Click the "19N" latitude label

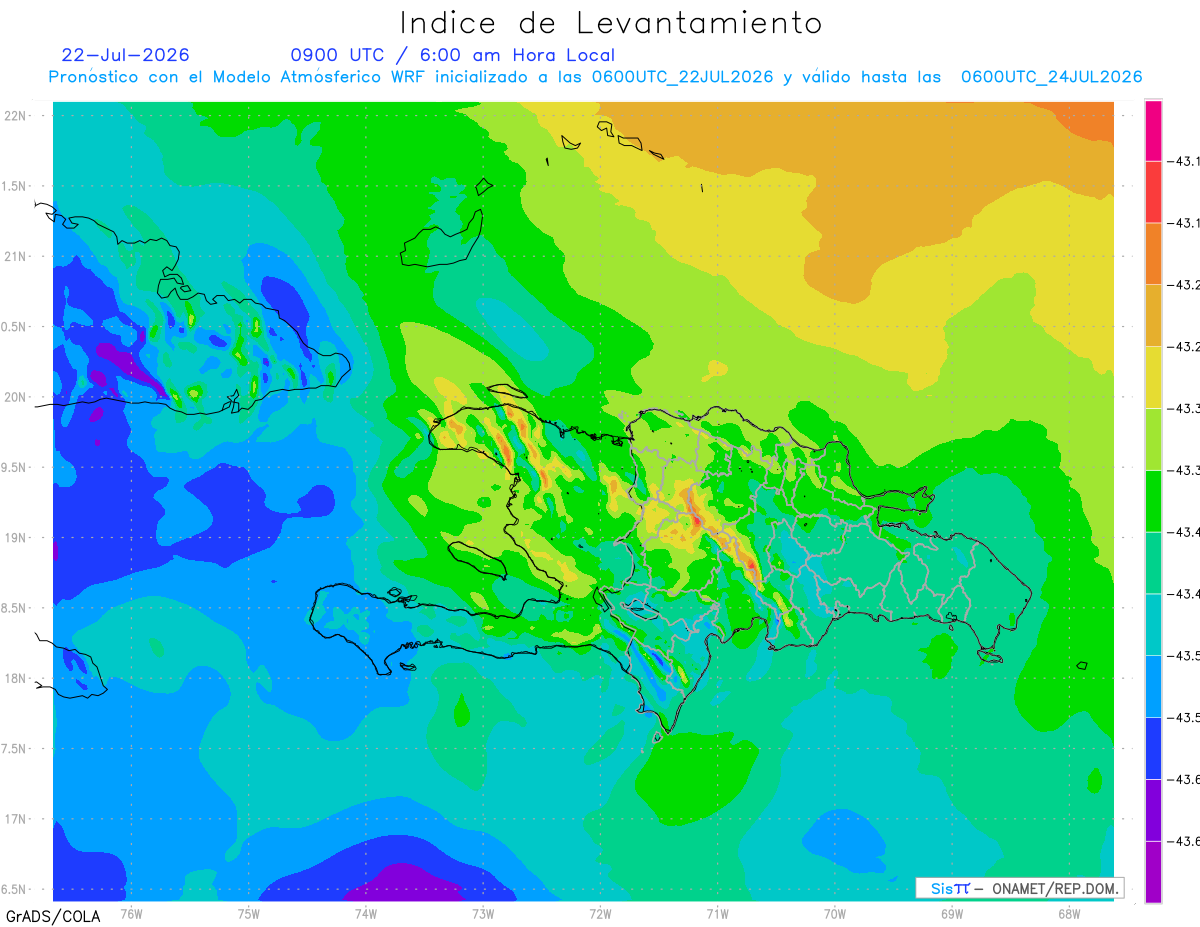pos(17,538)
